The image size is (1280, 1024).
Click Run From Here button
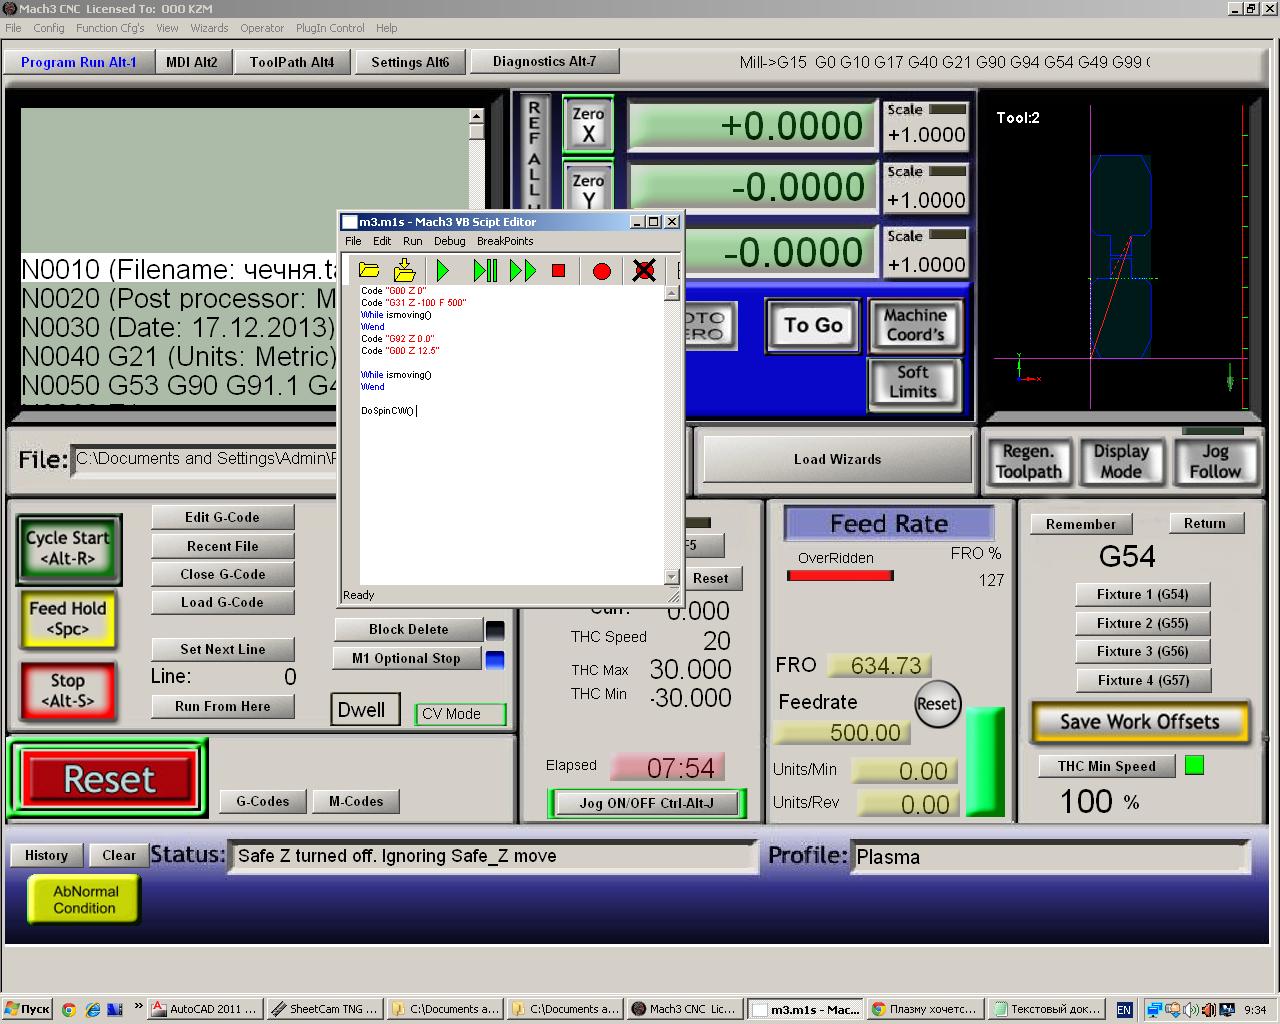223,706
